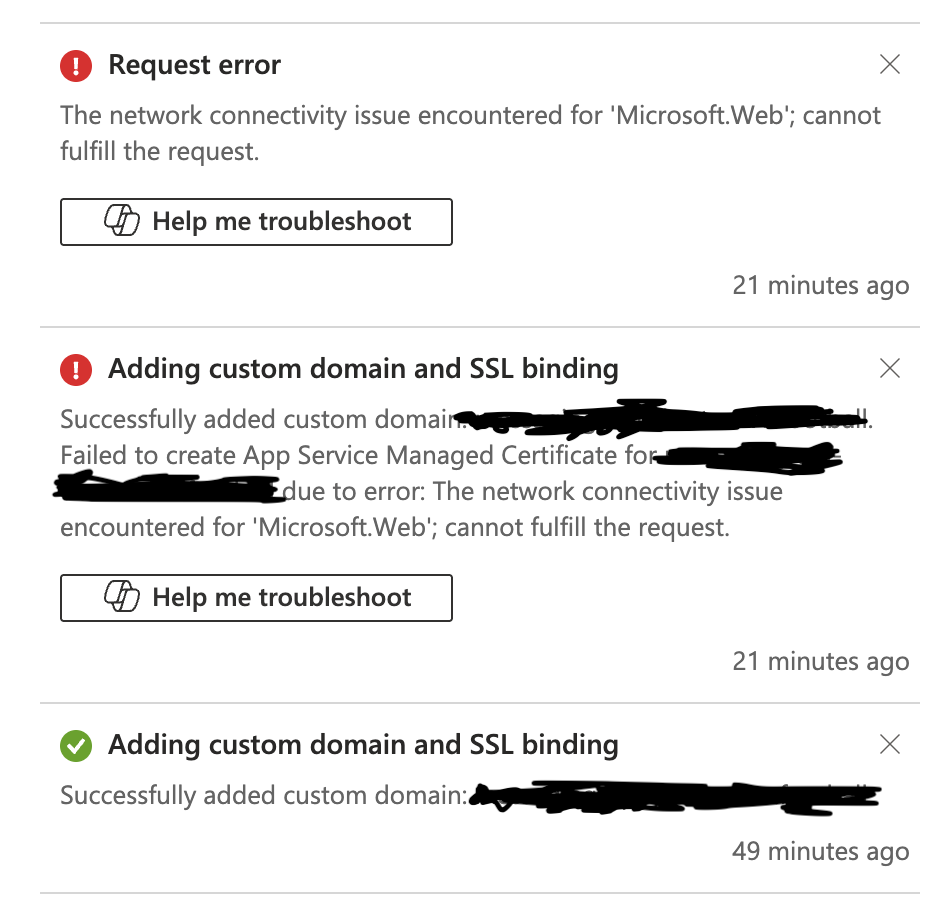Open the failed 'Adding custom domain and SSL binding' title
Viewport: 952px width, 908px height.
tap(363, 368)
